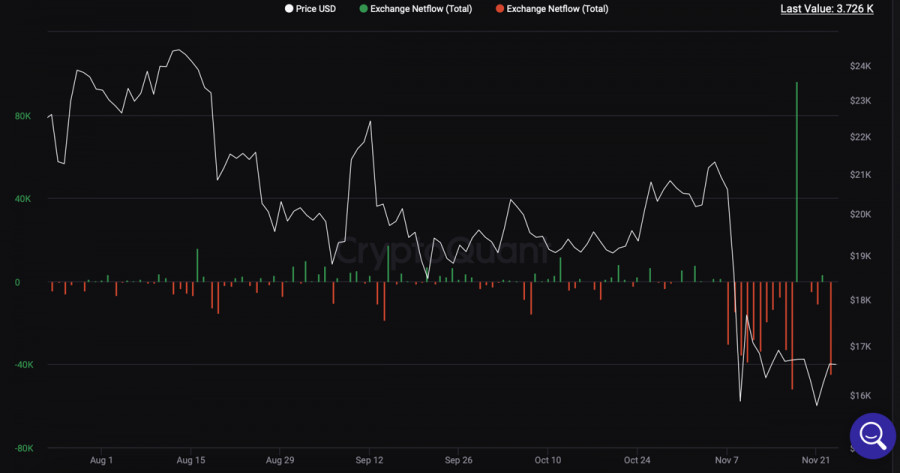Select the Oct 10 date label

point(548,460)
